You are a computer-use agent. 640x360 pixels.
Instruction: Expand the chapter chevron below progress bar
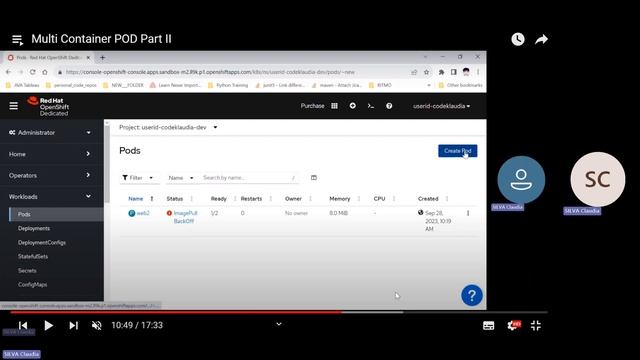279,324
